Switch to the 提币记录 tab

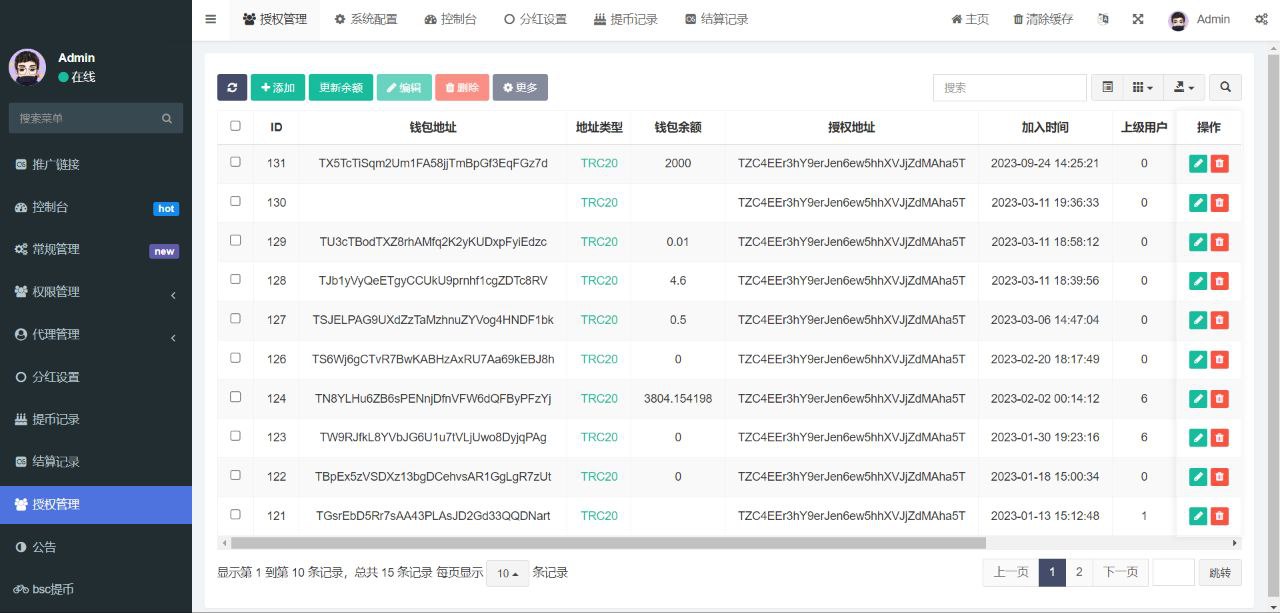(625, 19)
